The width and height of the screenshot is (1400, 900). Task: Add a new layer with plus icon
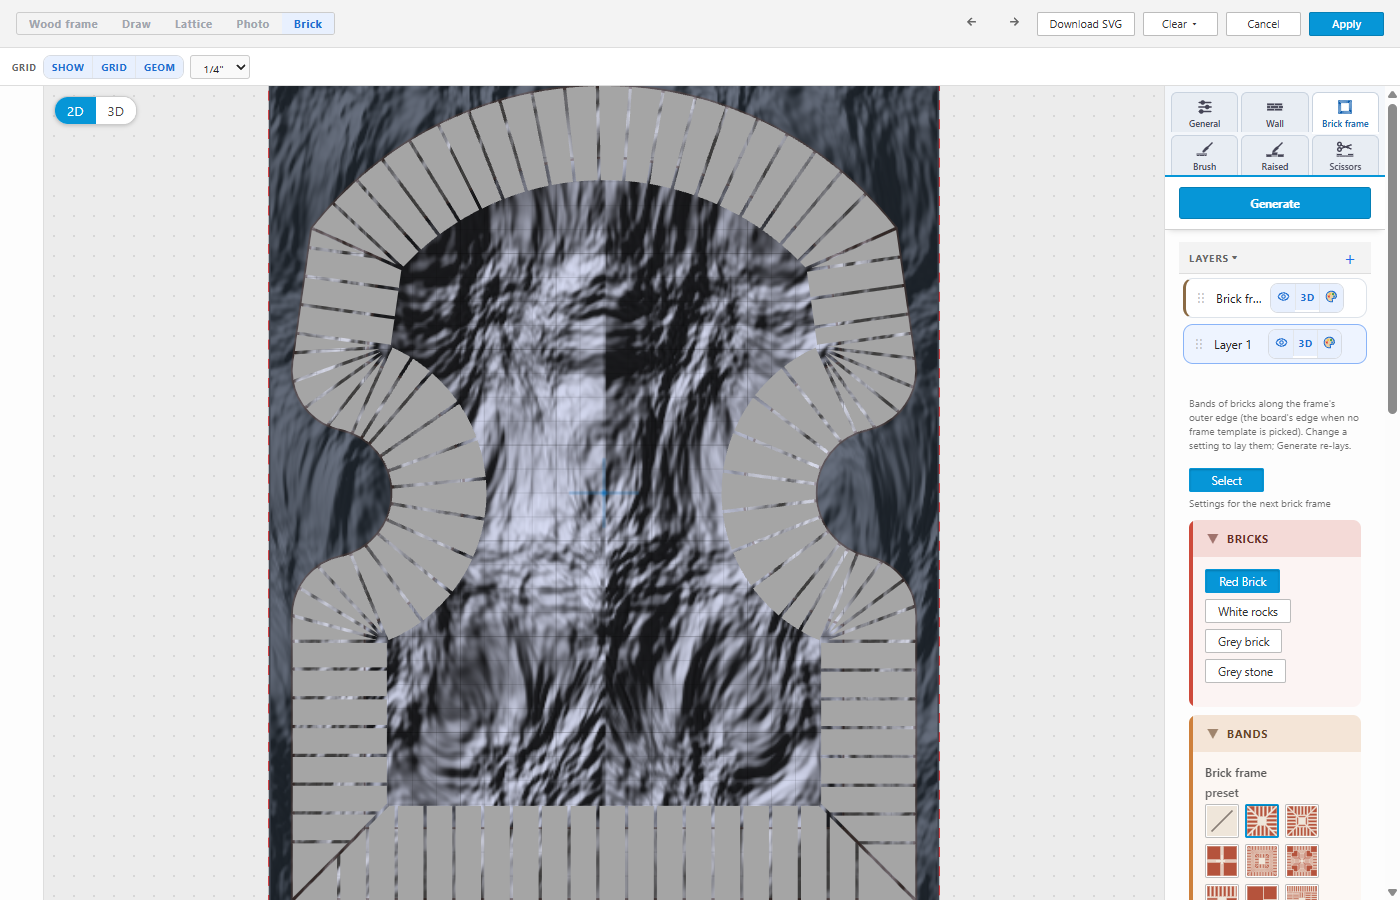1350,259
